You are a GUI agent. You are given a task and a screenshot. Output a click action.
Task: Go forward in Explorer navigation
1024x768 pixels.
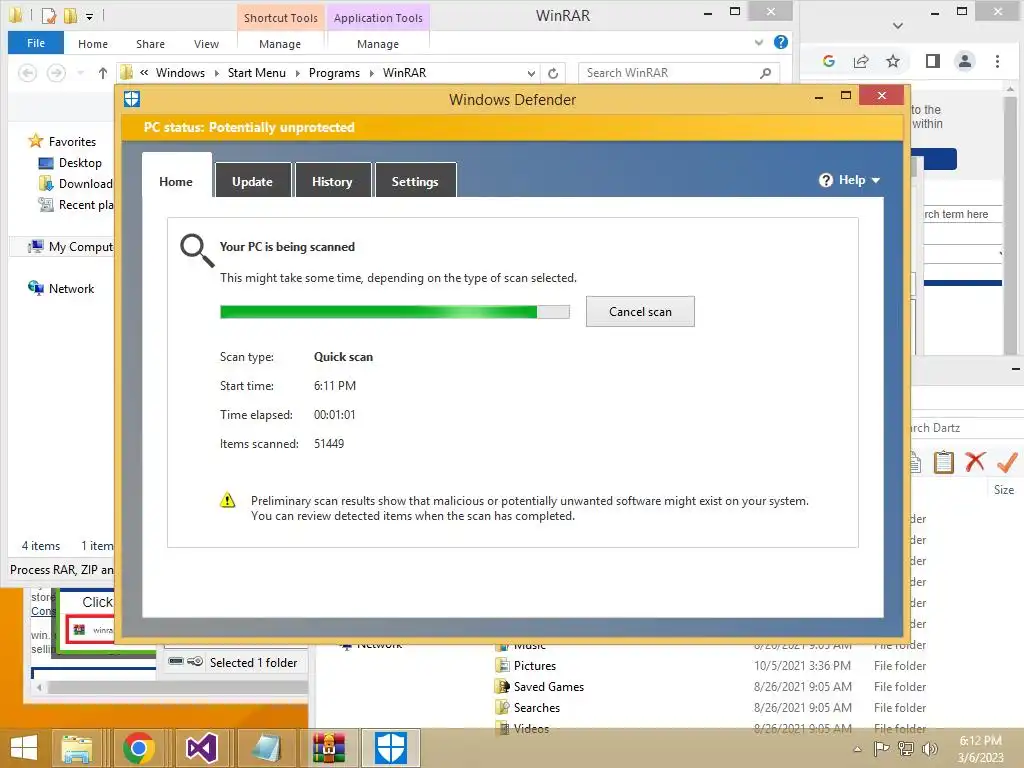click(57, 72)
